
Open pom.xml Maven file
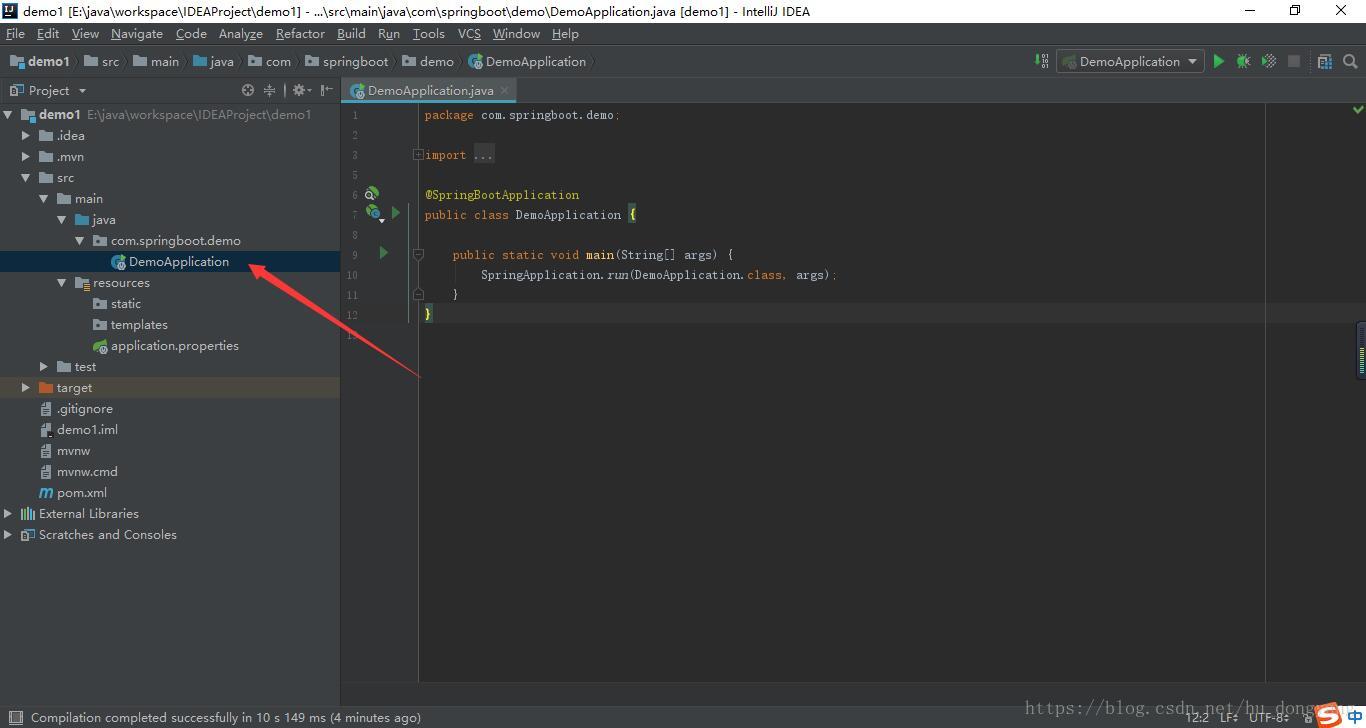[x=73, y=492]
